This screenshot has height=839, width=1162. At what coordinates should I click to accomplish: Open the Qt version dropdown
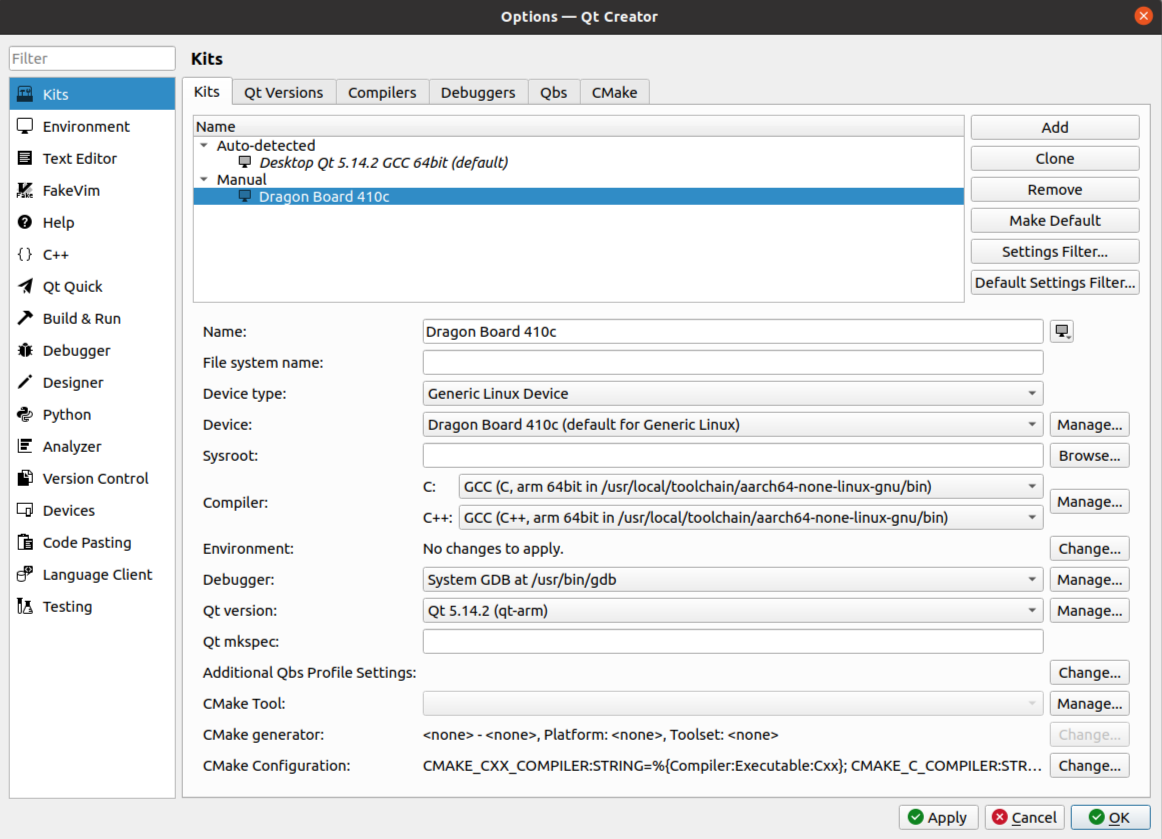(732, 611)
